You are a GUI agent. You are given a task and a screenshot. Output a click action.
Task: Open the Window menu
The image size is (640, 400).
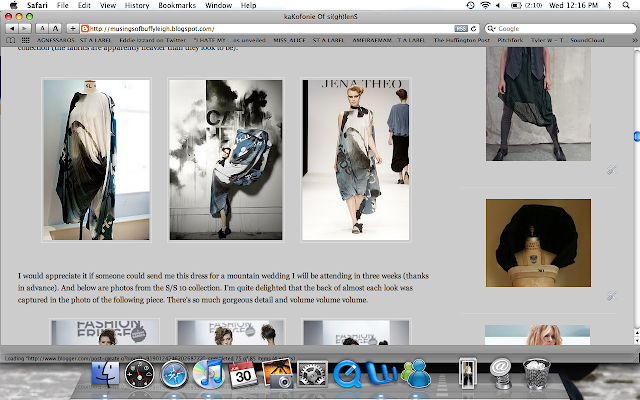tap(218, 5)
